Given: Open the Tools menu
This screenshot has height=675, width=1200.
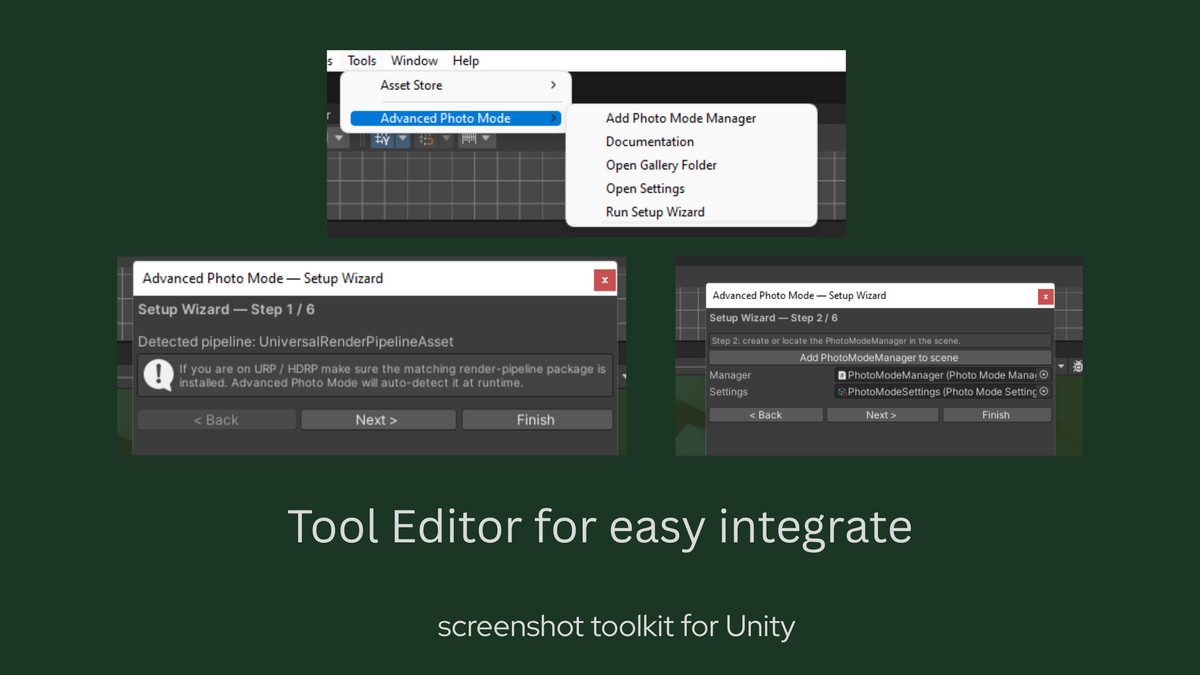Looking at the screenshot, I should (x=362, y=61).
